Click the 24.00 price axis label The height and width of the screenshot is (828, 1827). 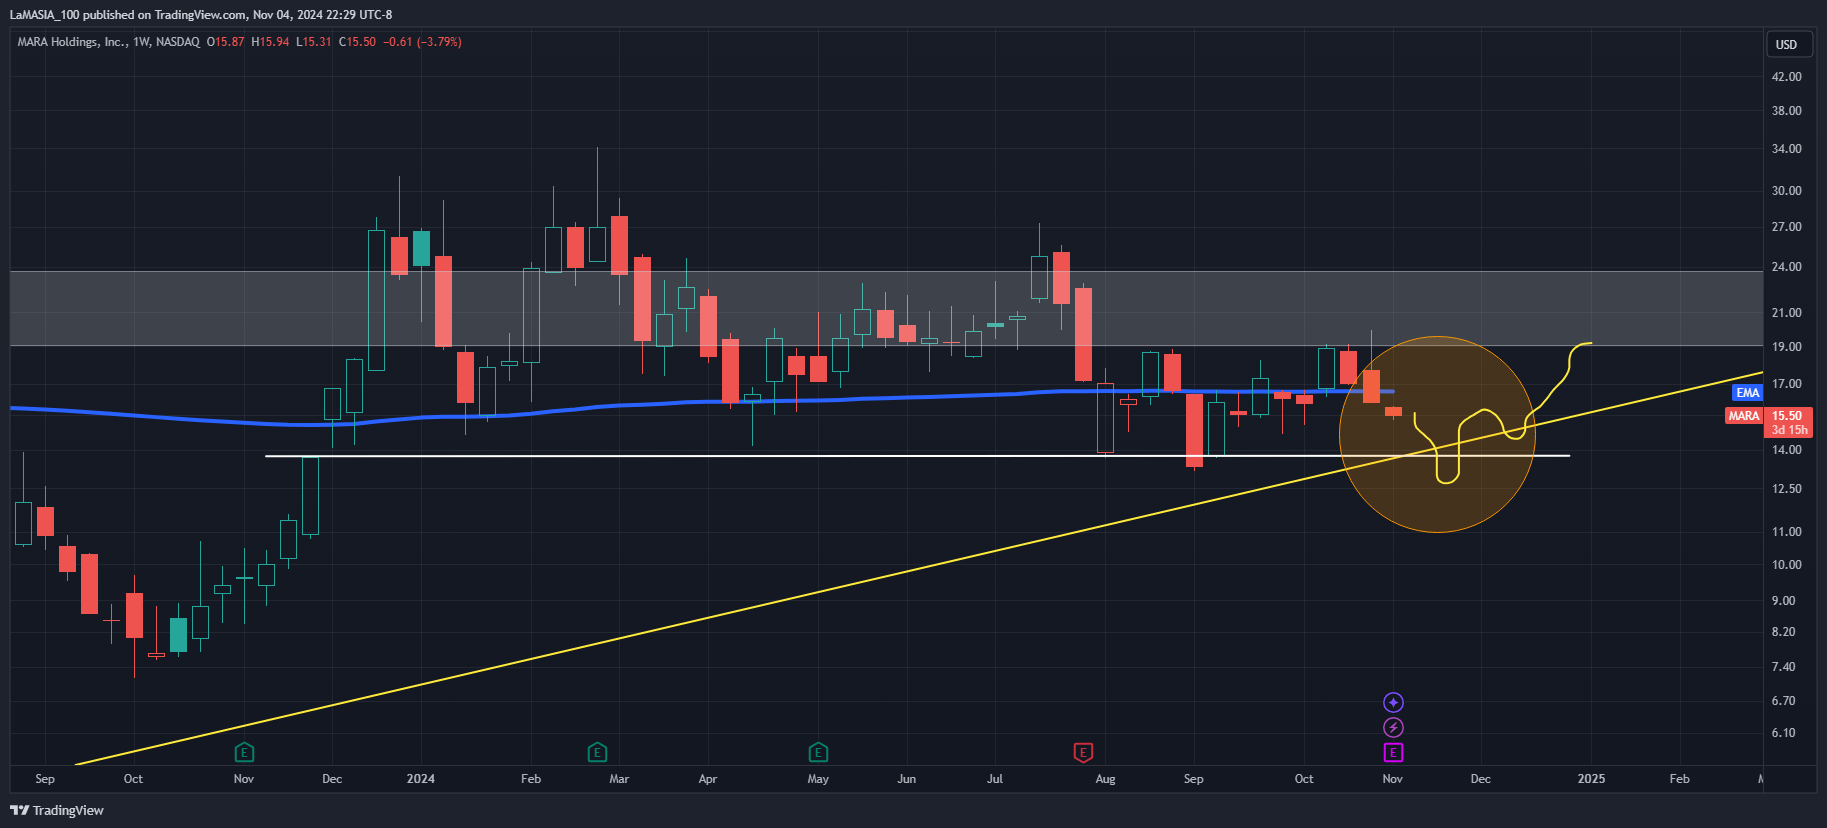pos(1786,267)
